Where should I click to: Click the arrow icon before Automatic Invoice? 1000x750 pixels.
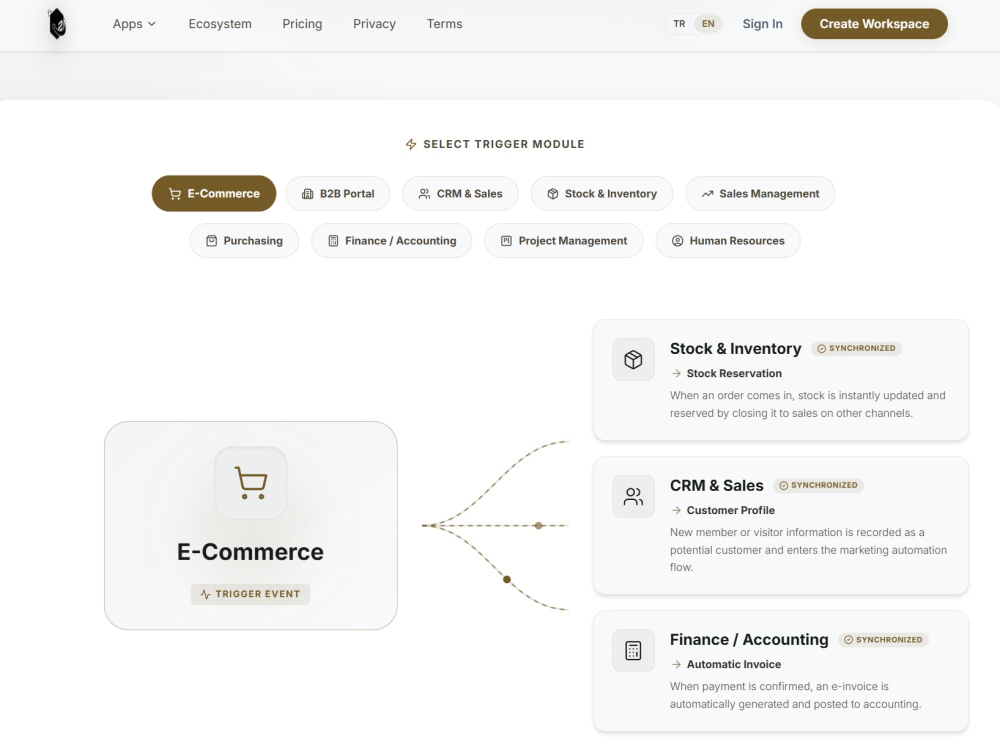(x=676, y=664)
